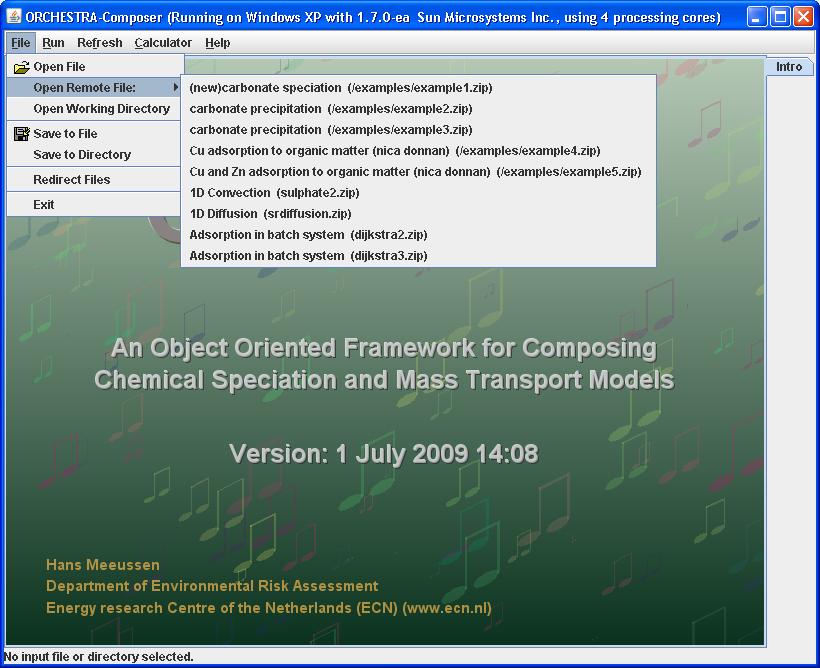Click the 'Version: 1 July 2009 14:08' text
820x668 pixels.
coord(383,454)
